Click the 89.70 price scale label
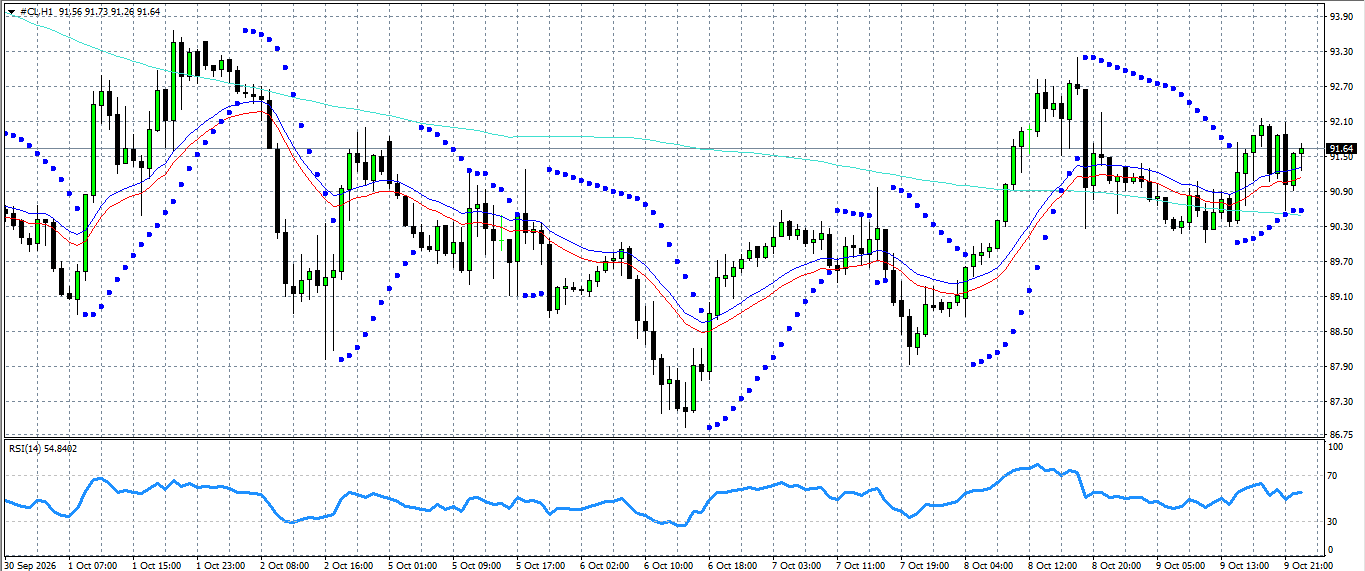Image resolution: width=1365 pixels, height=571 pixels. tap(1340, 262)
